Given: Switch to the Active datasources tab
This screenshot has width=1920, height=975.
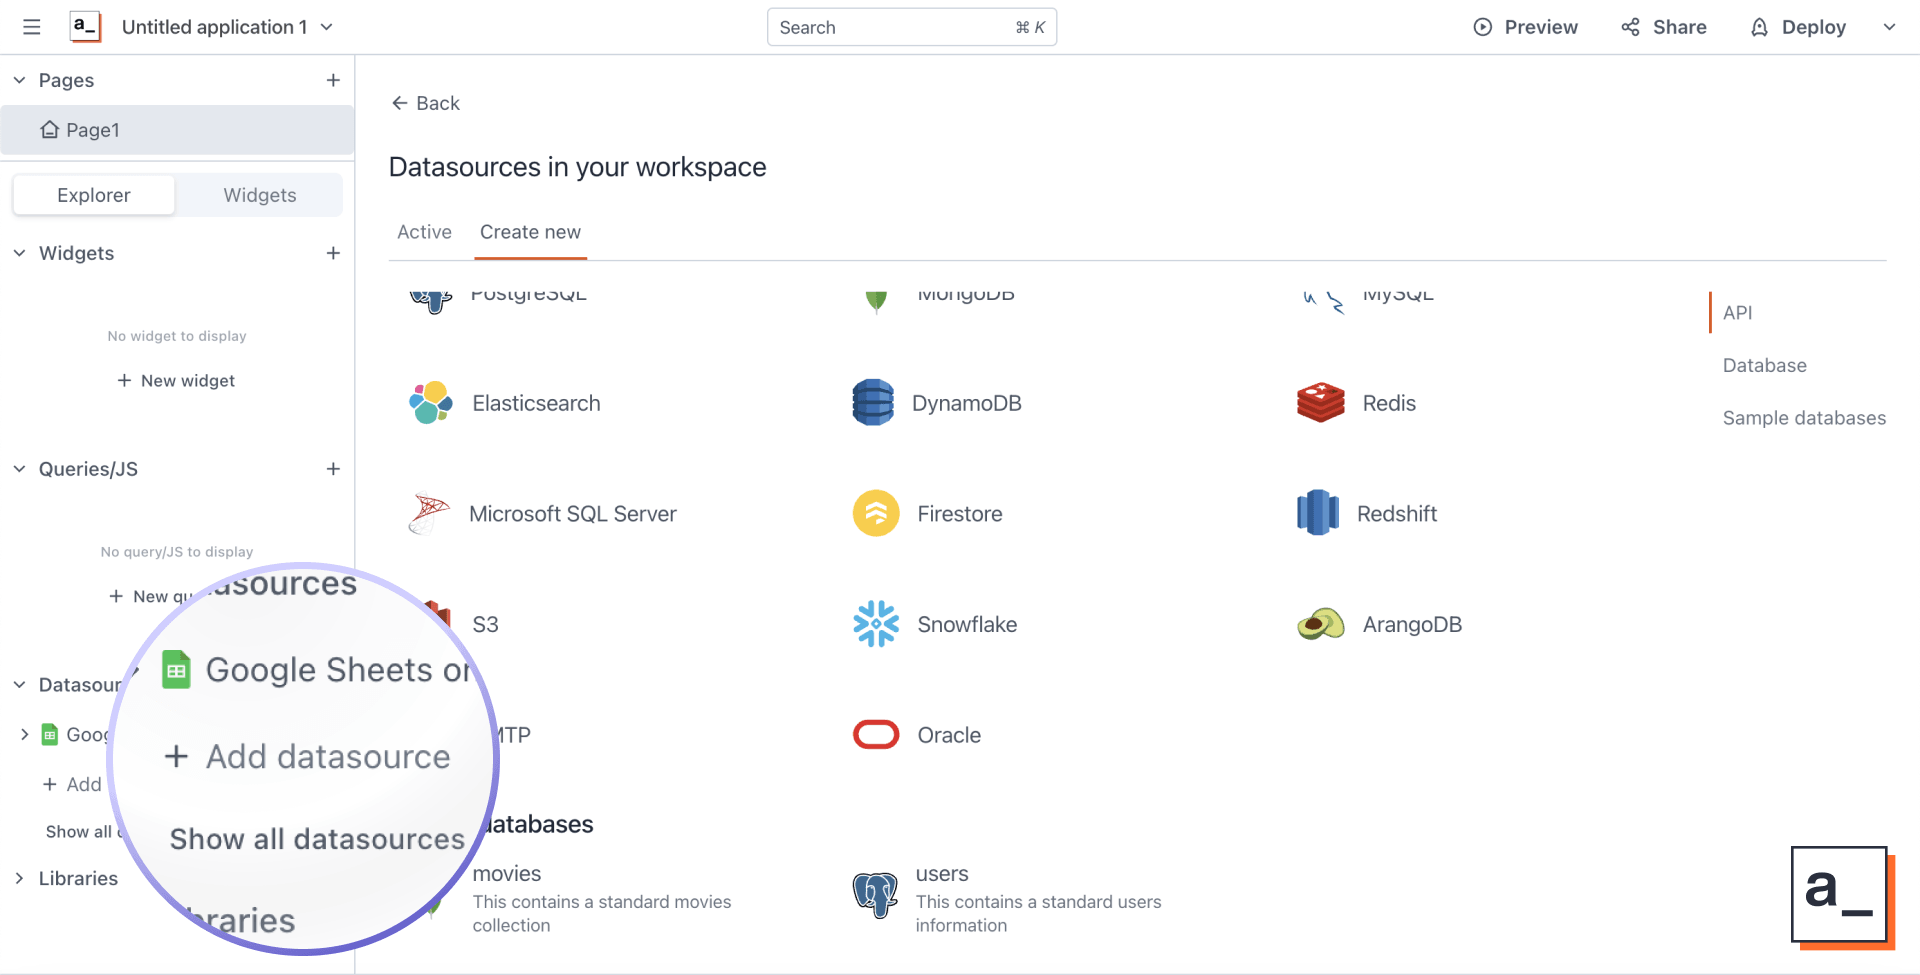Looking at the screenshot, I should click(x=424, y=231).
